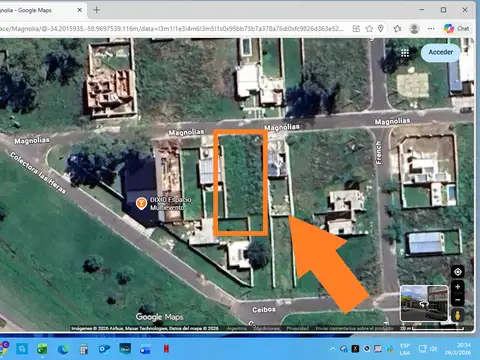480x360 pixels.
Task: Click the Acceder sign-in button
Action: (x=440, y=52)
